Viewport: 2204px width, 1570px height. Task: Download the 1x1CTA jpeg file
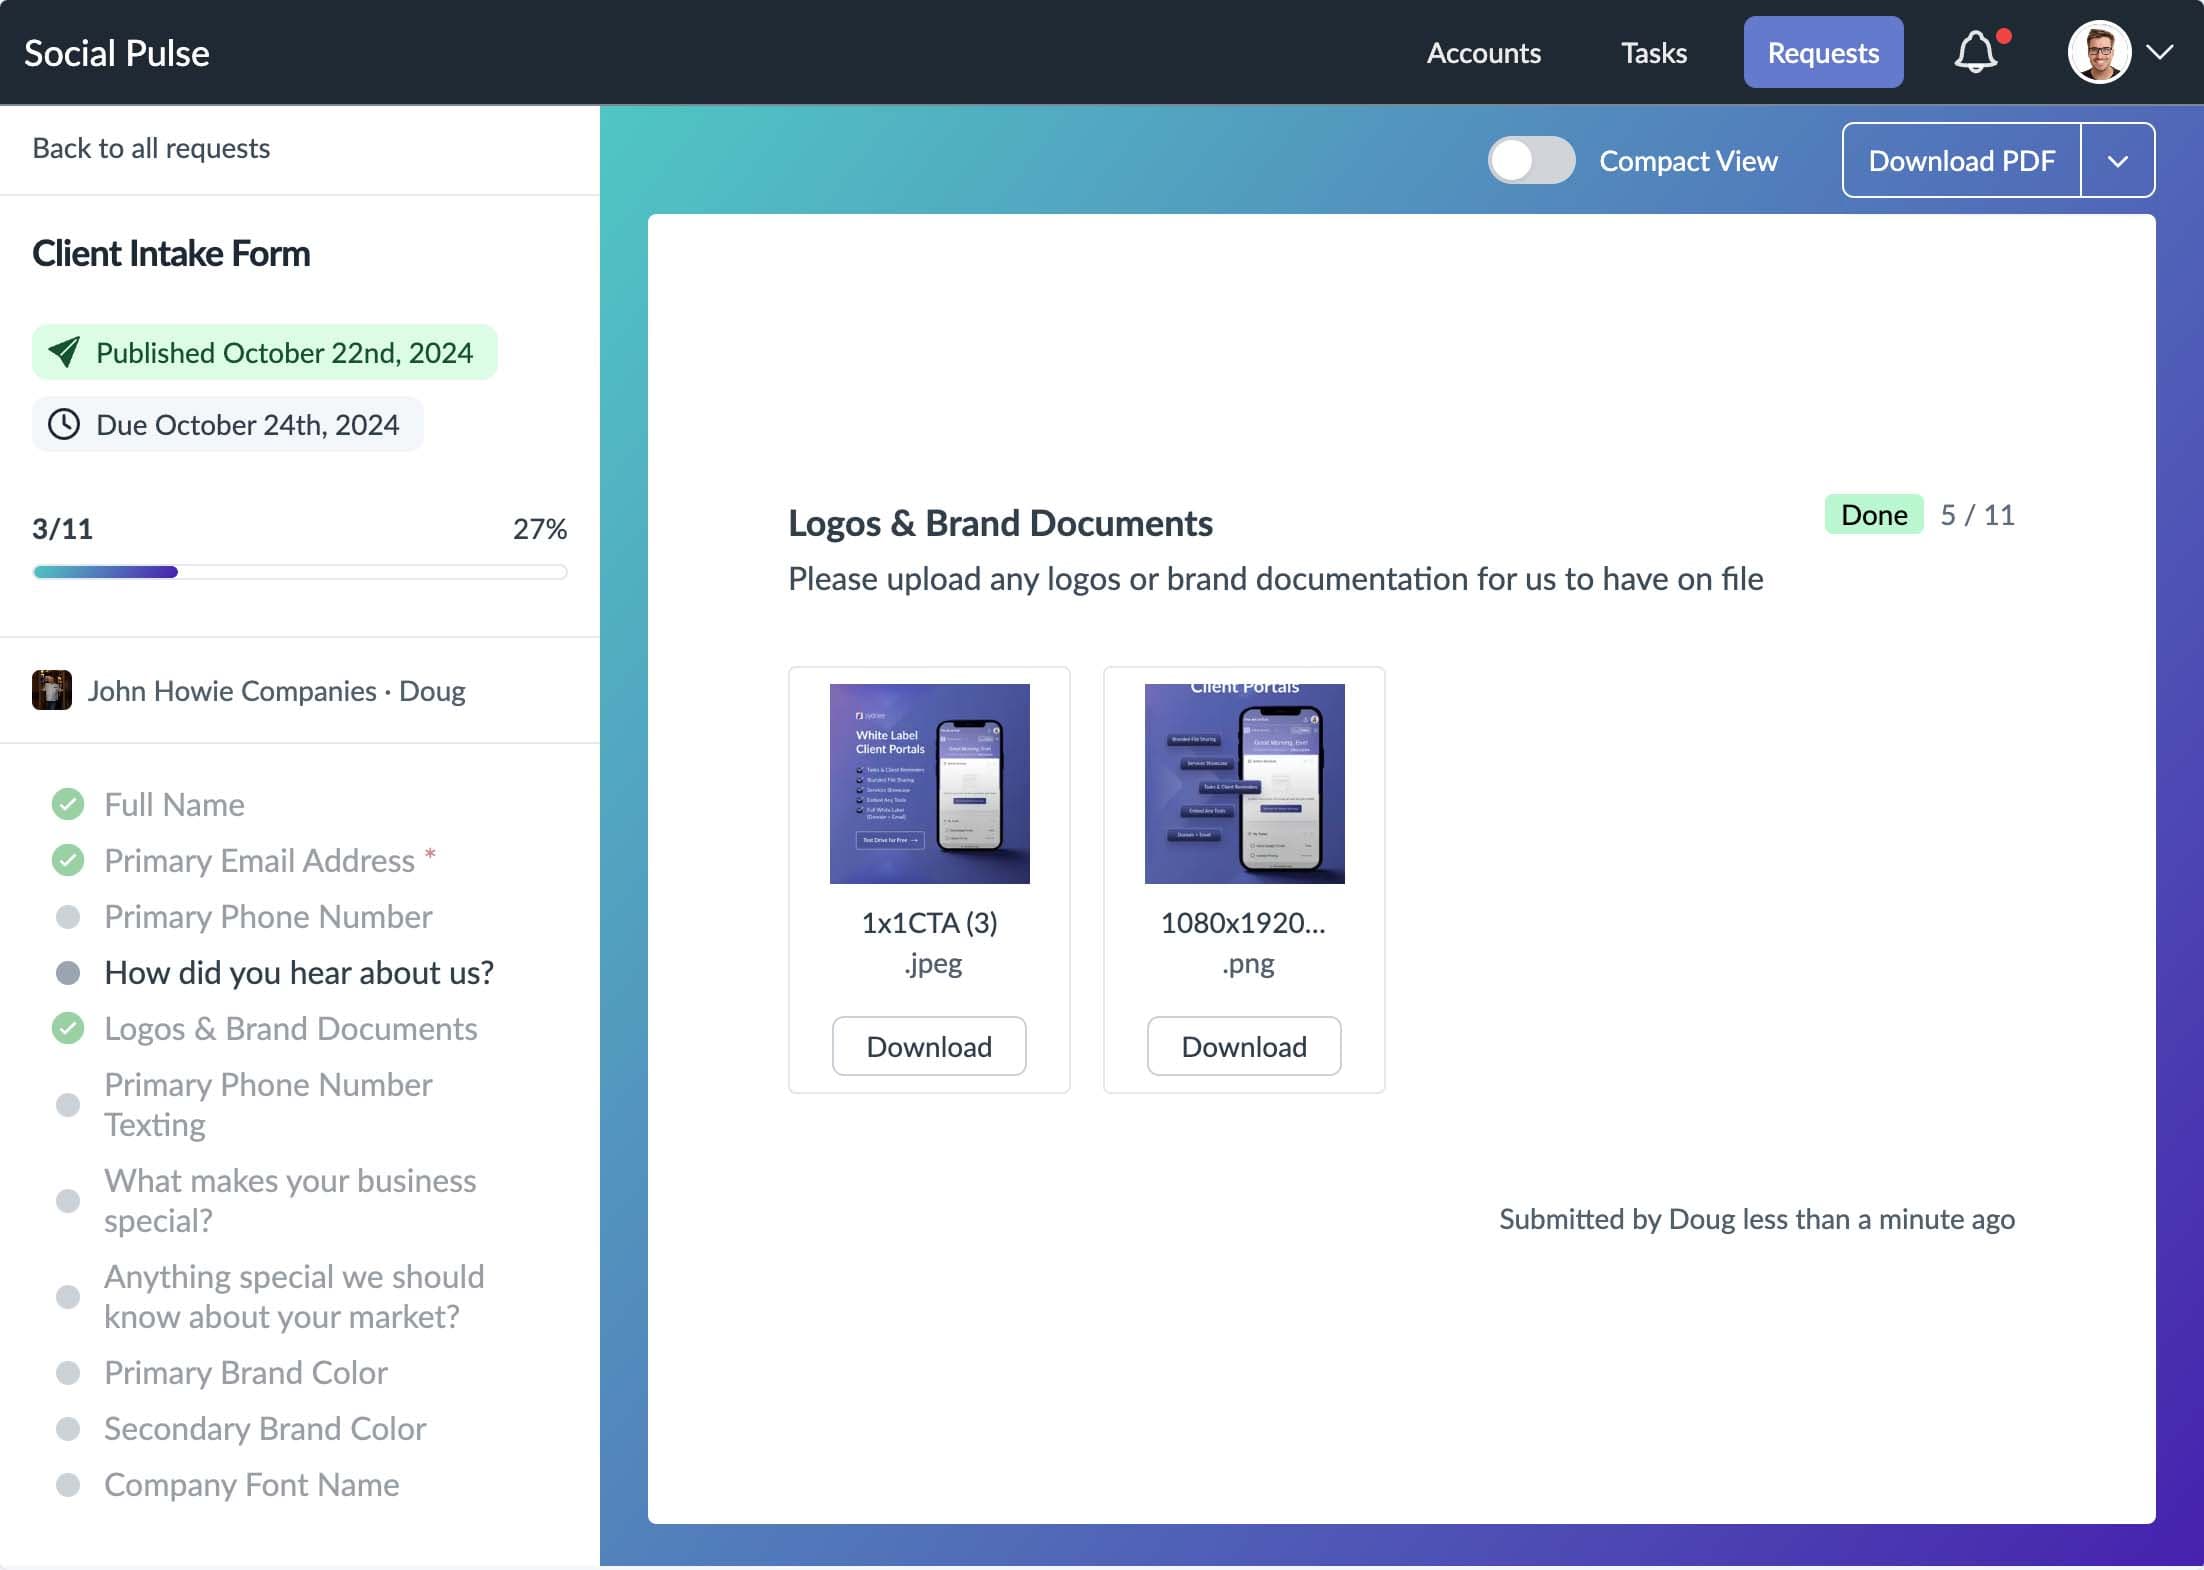(x=928, y=1046)
